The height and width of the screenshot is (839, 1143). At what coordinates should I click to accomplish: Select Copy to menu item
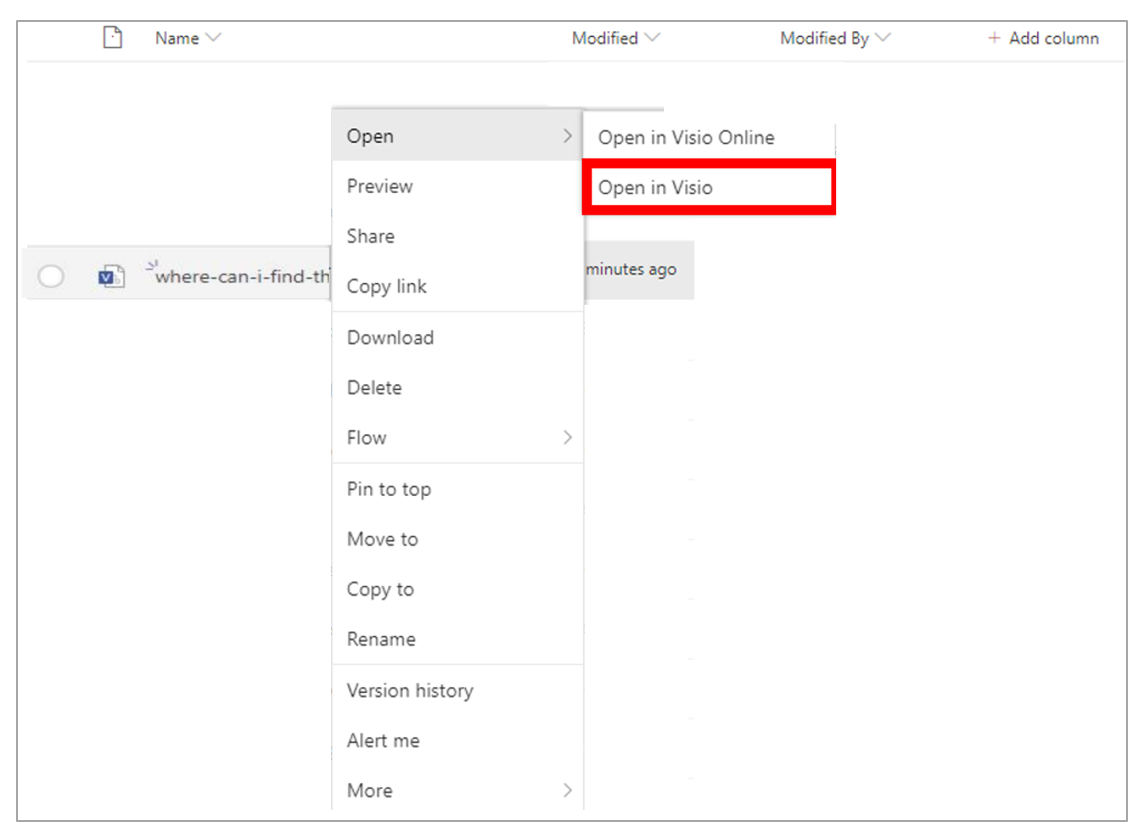point(458,589)
